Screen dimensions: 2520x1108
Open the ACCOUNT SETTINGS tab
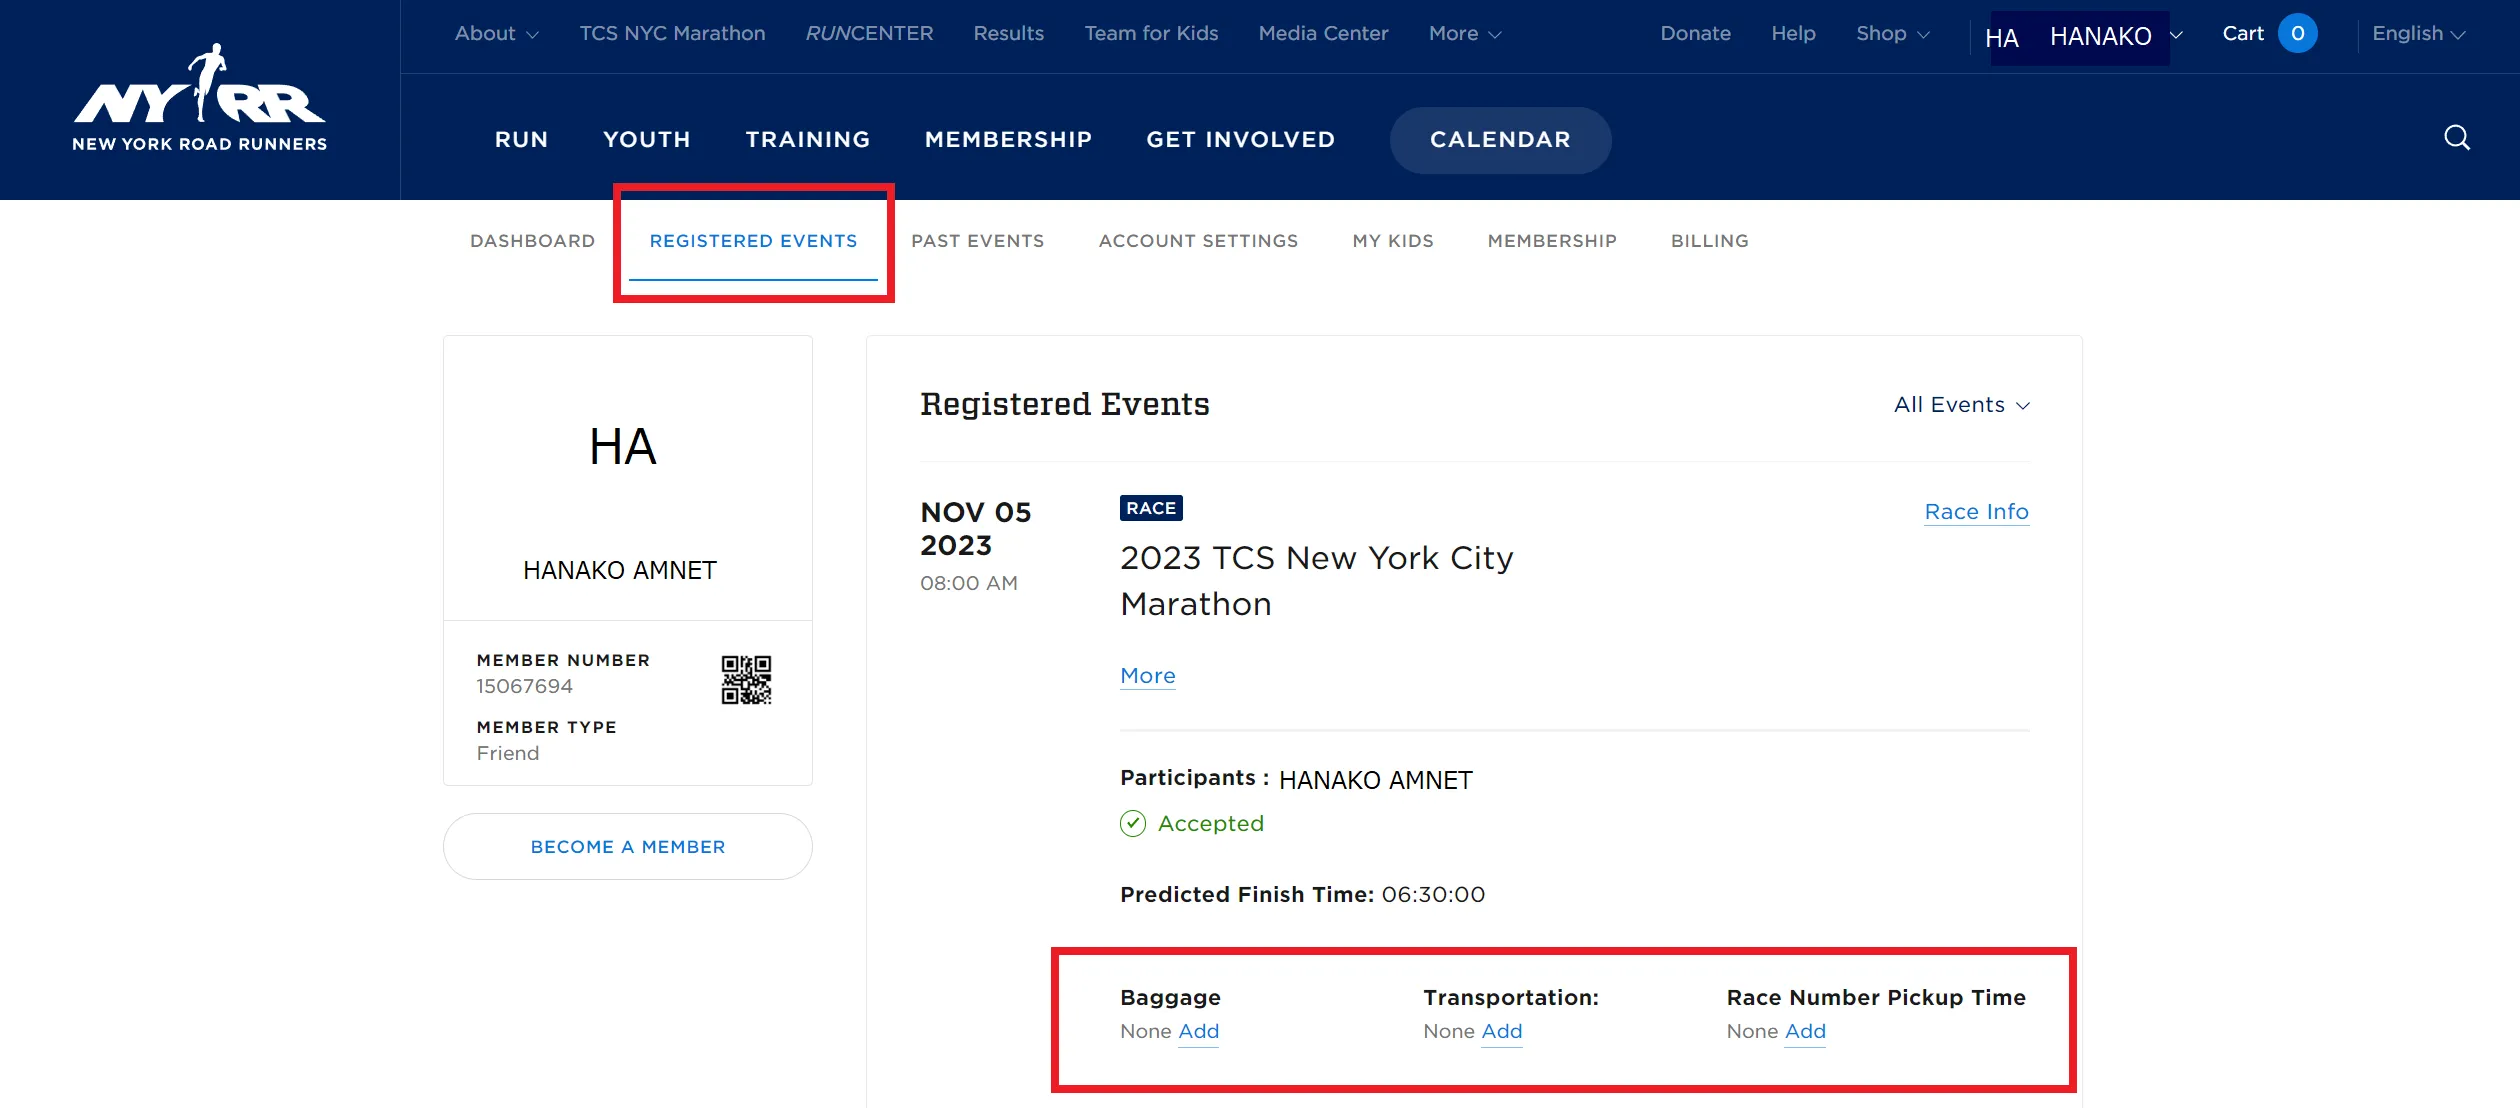[x=1198, y=241]
